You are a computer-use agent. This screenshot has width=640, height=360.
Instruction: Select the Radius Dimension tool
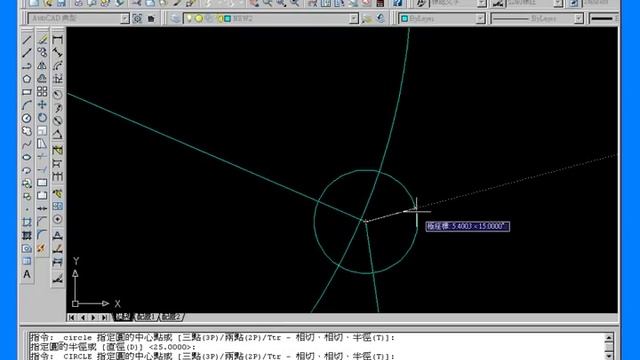click(x=58, y=94)
